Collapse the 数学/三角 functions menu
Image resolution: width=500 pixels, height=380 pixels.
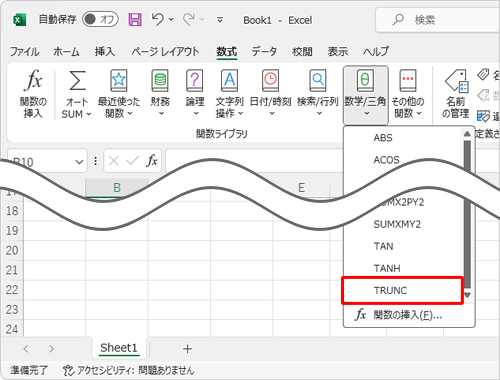(x=365, y=95)
